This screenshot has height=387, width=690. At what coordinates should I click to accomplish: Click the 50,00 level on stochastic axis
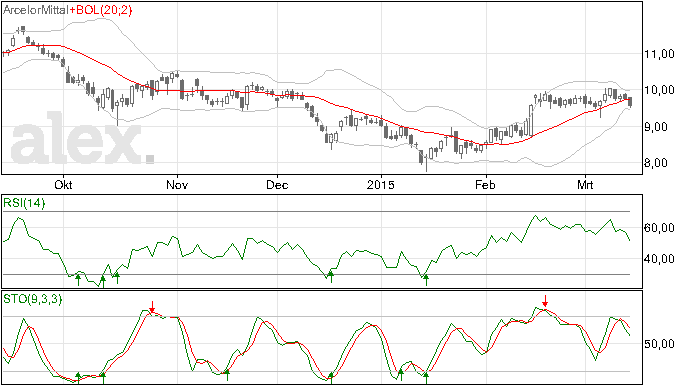tap(659, 344)
